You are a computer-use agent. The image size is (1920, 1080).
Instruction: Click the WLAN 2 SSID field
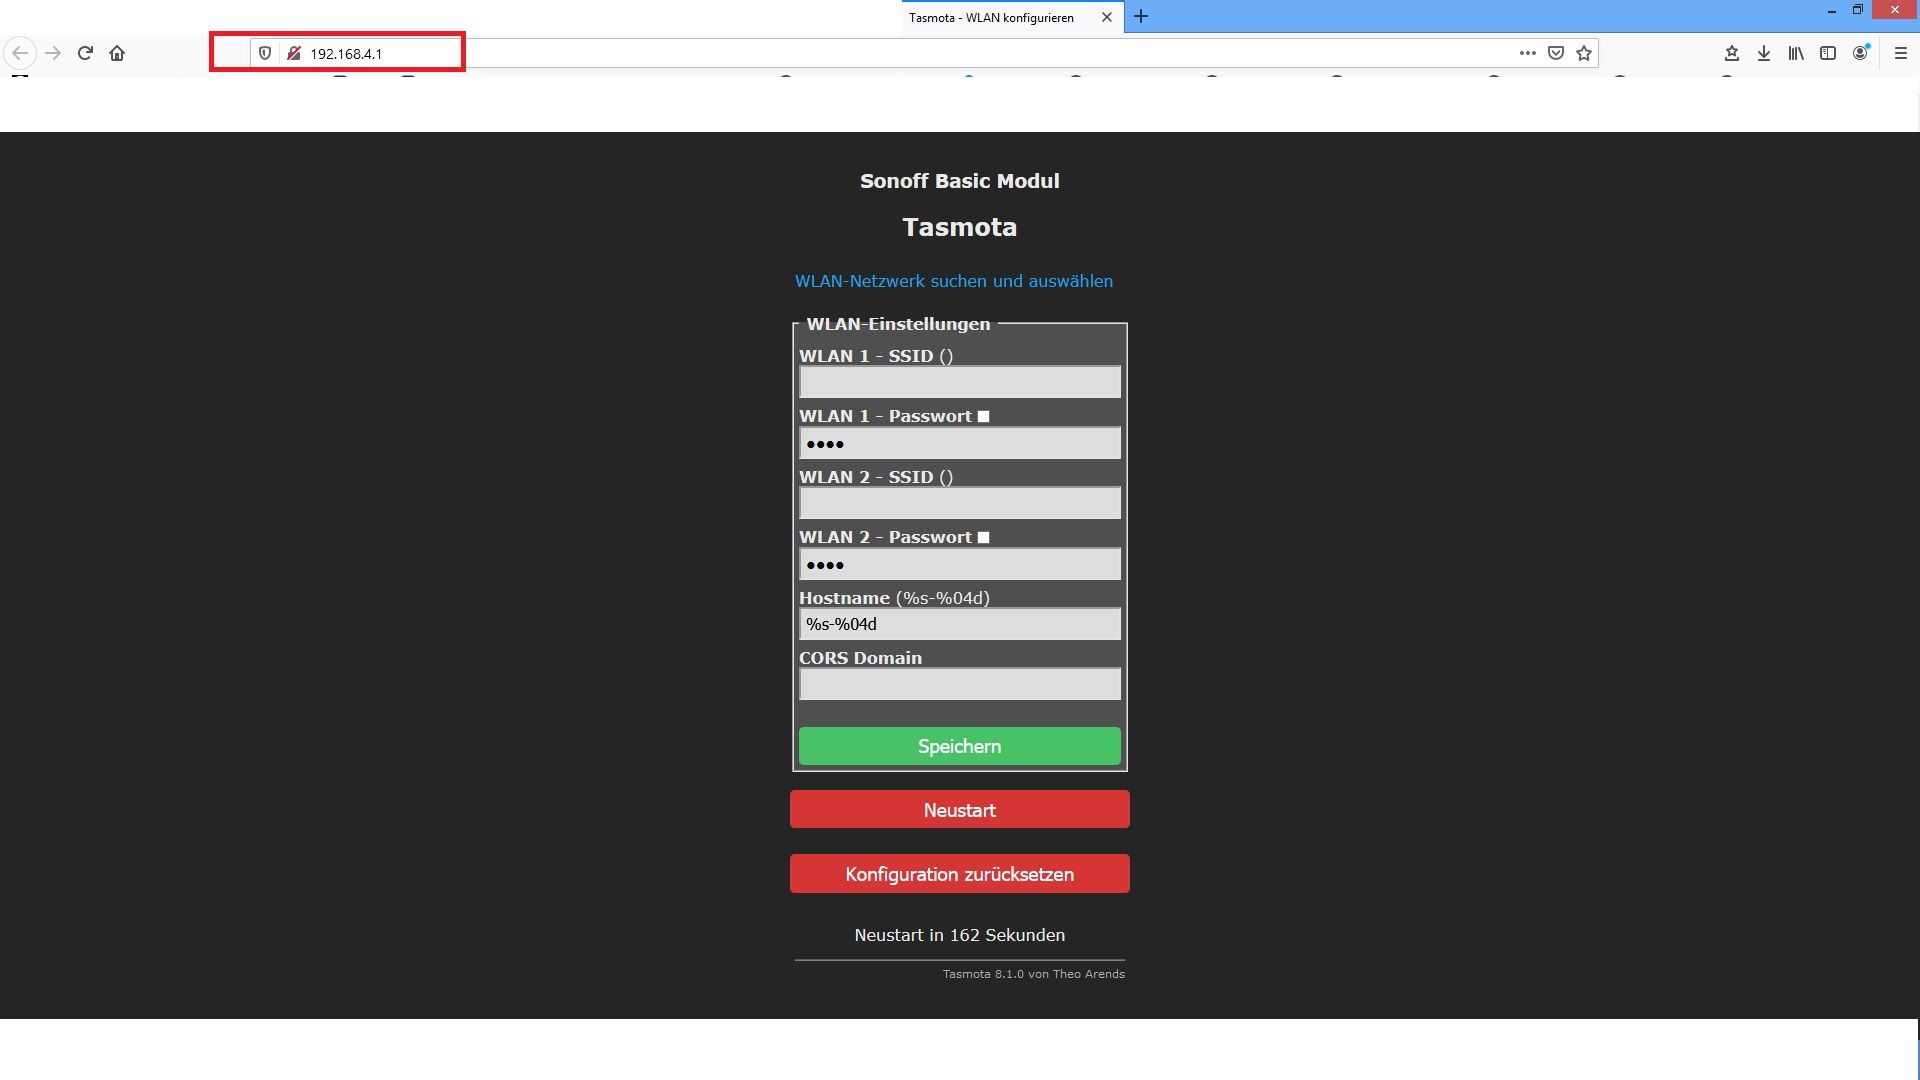tap(960, 503)
